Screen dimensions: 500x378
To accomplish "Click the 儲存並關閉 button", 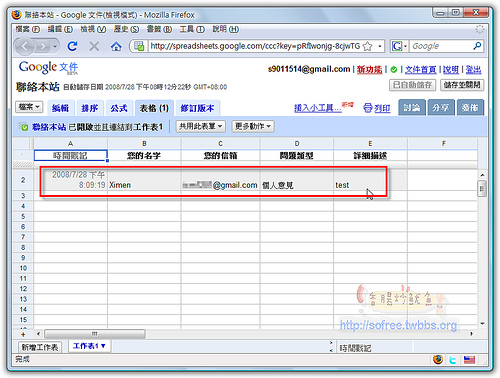I will click(x=462, y=85).
